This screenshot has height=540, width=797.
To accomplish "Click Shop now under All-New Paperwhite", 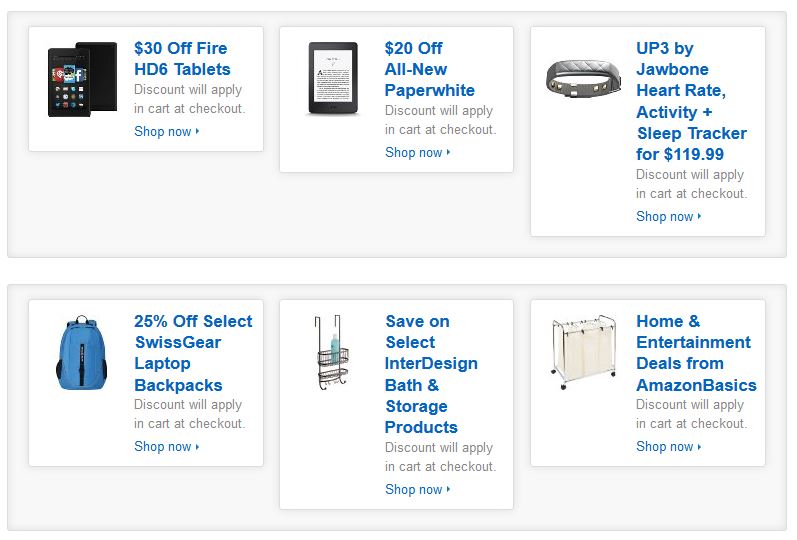I will coord(413,152).
